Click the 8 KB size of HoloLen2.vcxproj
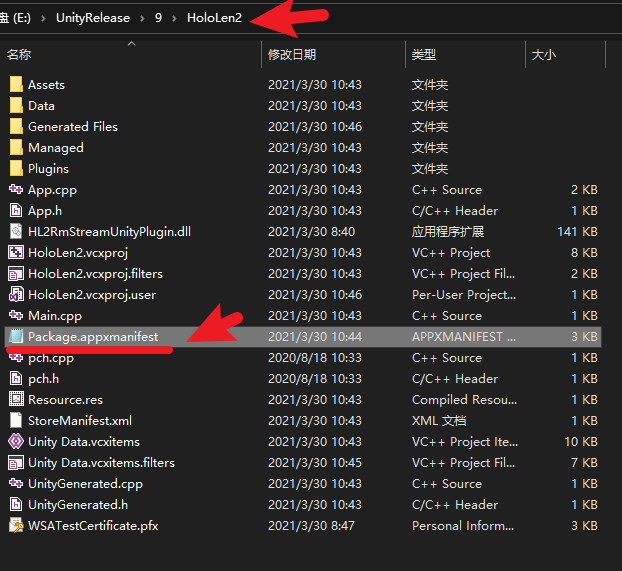Screen dimensions: 622x571 [584, 252]
